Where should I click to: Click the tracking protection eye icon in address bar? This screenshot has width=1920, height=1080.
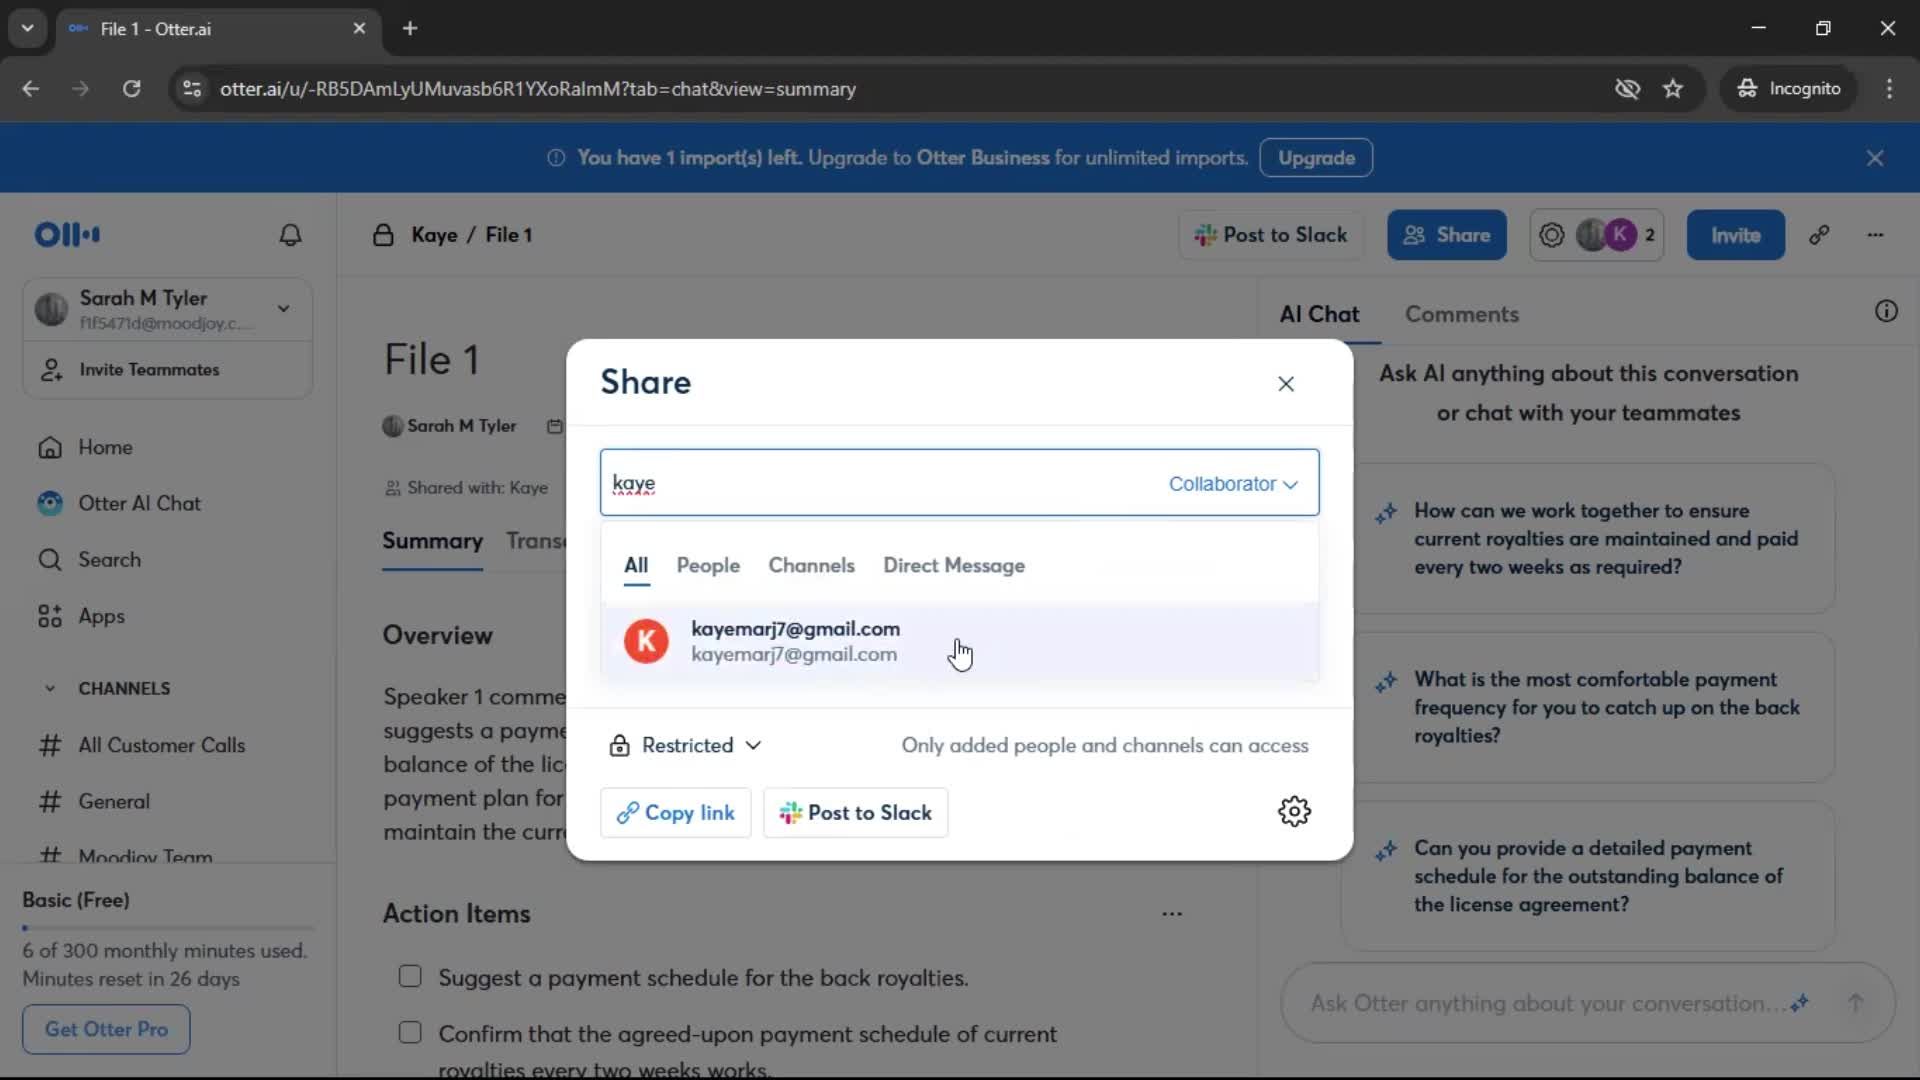(1627, 89)
